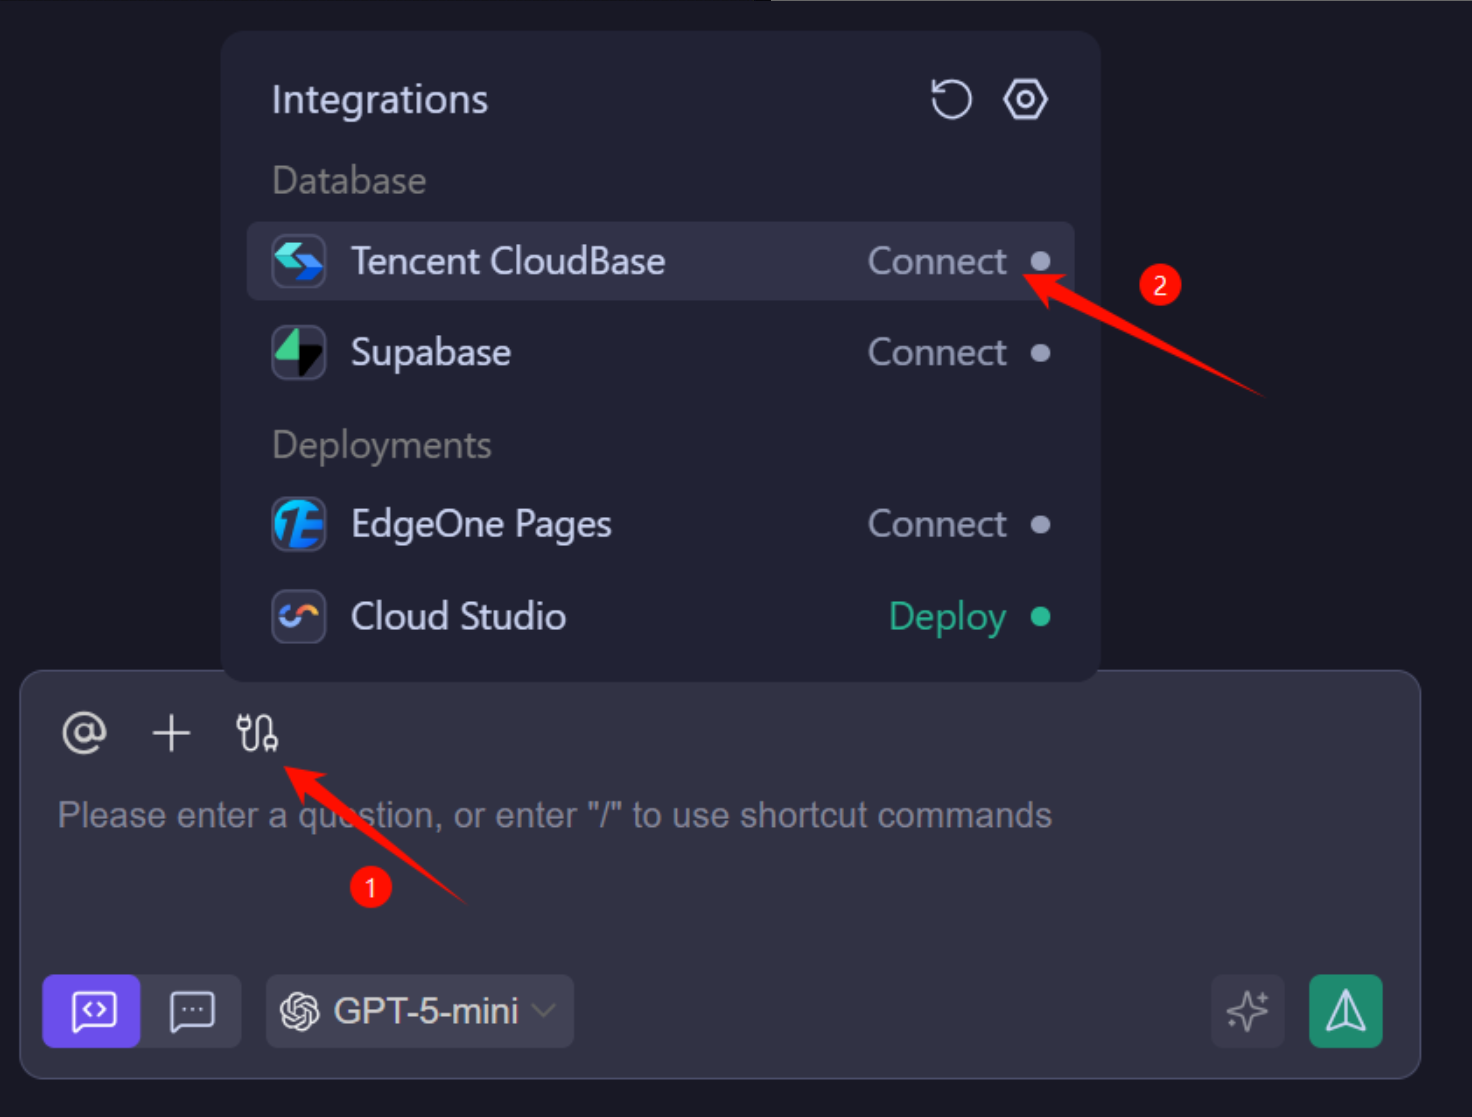
Task: Send the message with the paper plane icon
Action: [x=1345, y=1011]
